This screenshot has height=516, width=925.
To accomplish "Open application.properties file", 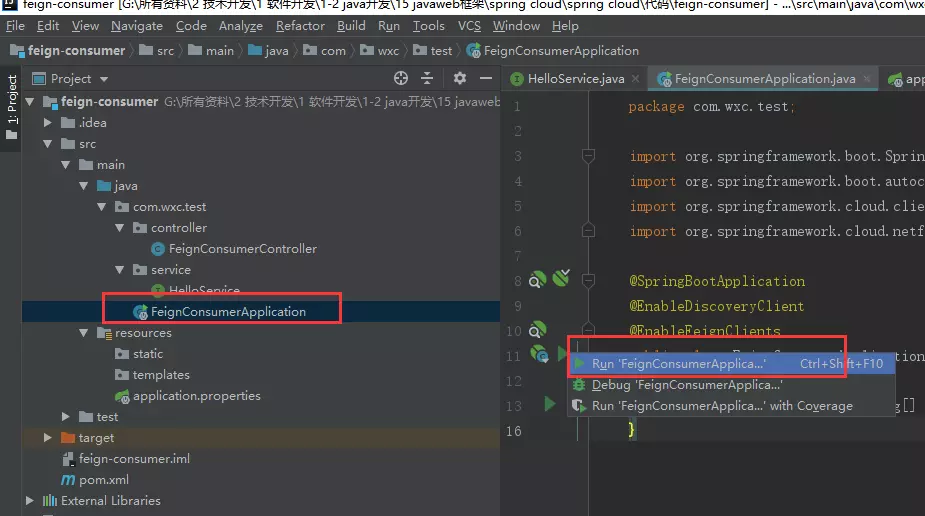I will [x=188, y=396].
